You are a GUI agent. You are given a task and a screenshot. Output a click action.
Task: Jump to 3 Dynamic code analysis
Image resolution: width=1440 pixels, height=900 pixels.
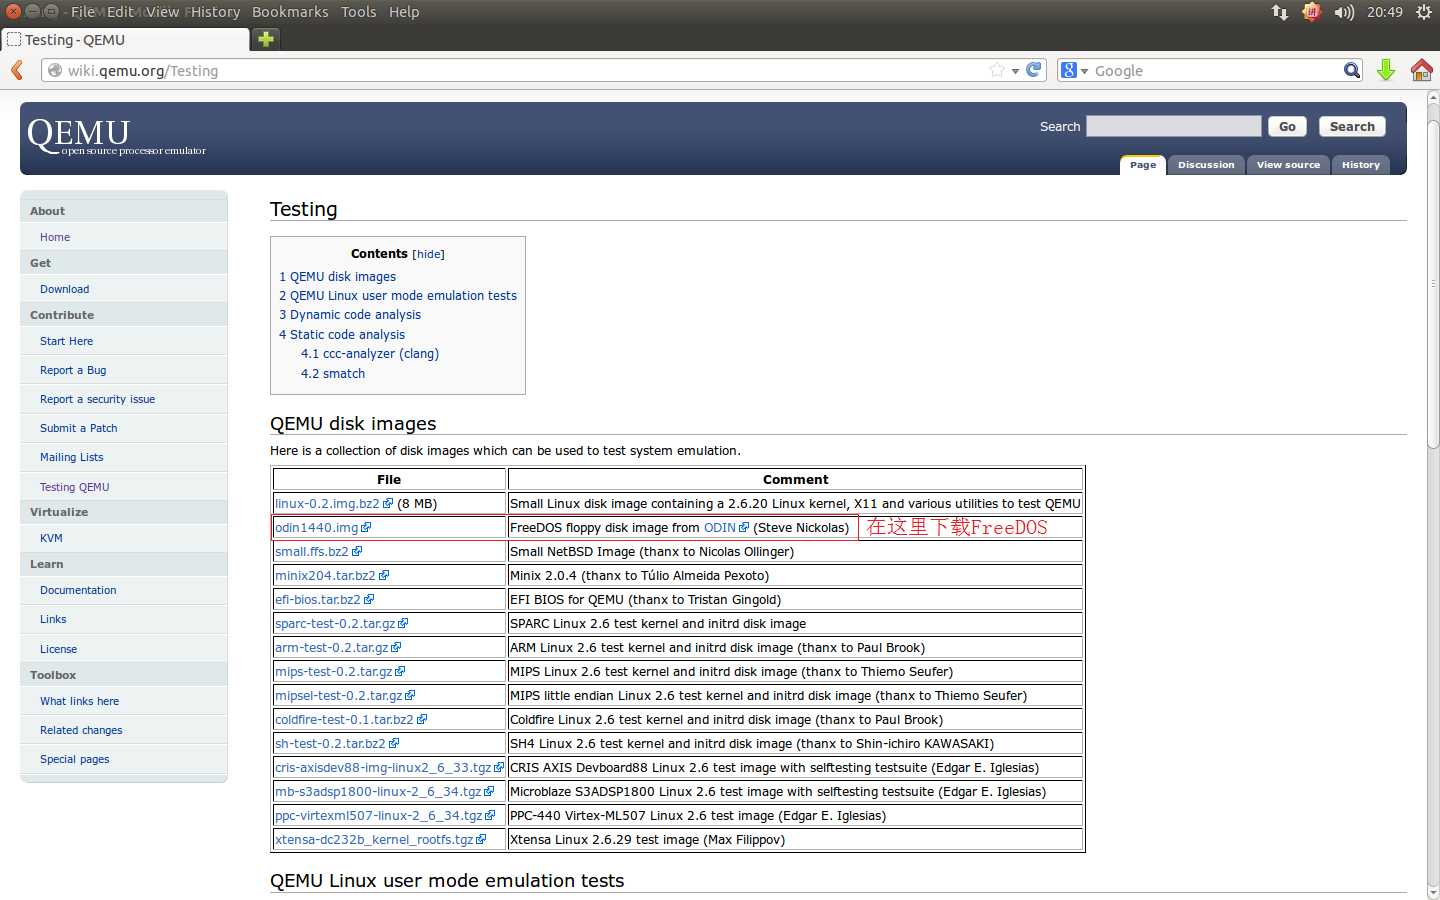[x=350, y=315]
